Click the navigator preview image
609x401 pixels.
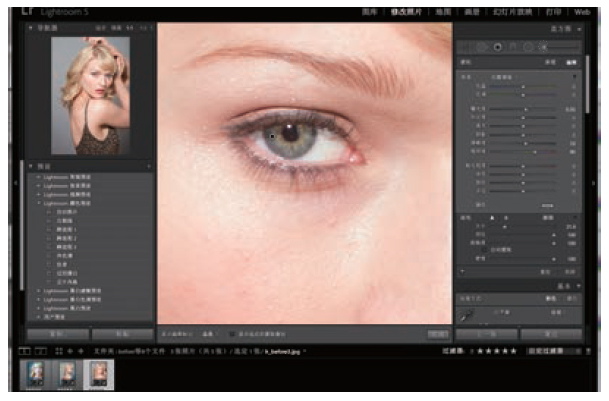coord(90,96)
